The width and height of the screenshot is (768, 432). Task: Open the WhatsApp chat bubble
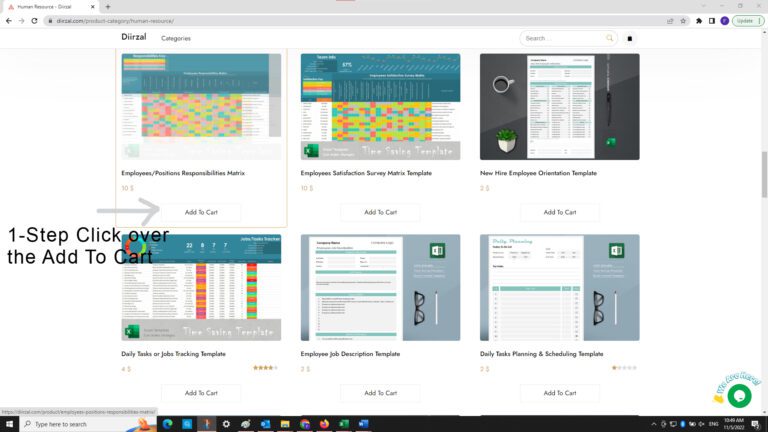tap(739, 396)
